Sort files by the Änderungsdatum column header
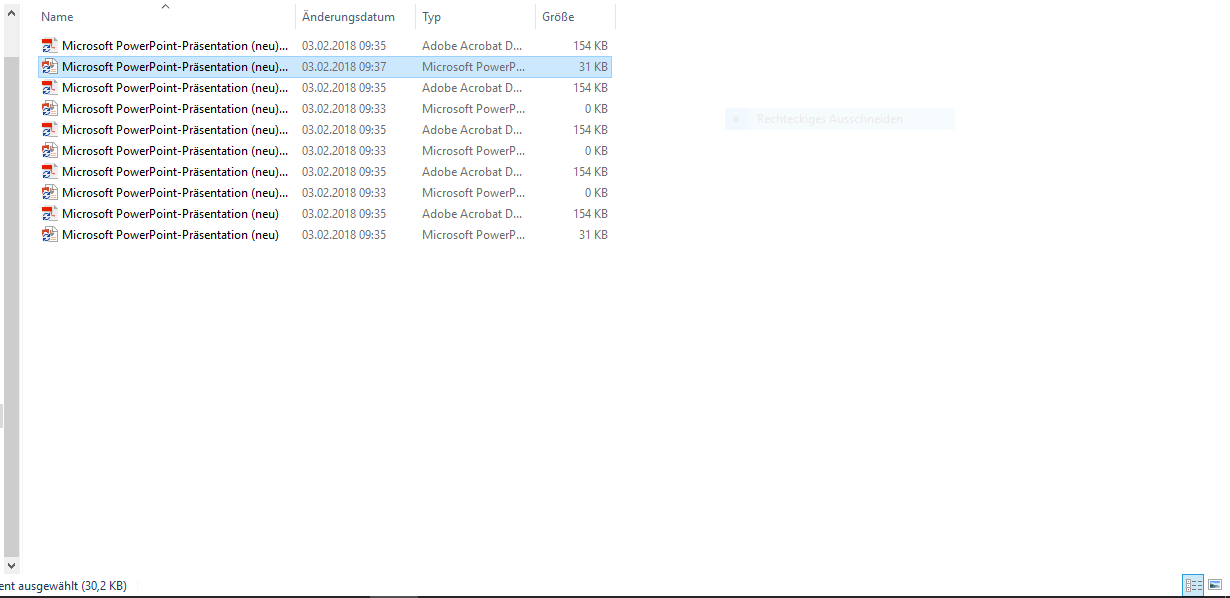This screenshot has height=598, width=1230. (348, 17)
